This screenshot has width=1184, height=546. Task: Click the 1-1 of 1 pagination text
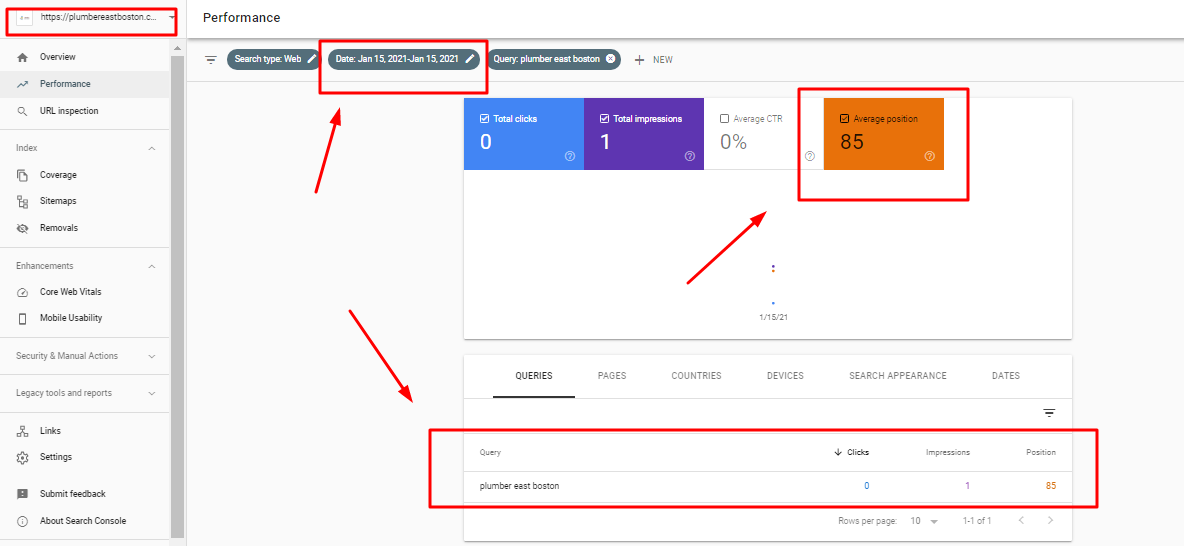tap(977, 521)
